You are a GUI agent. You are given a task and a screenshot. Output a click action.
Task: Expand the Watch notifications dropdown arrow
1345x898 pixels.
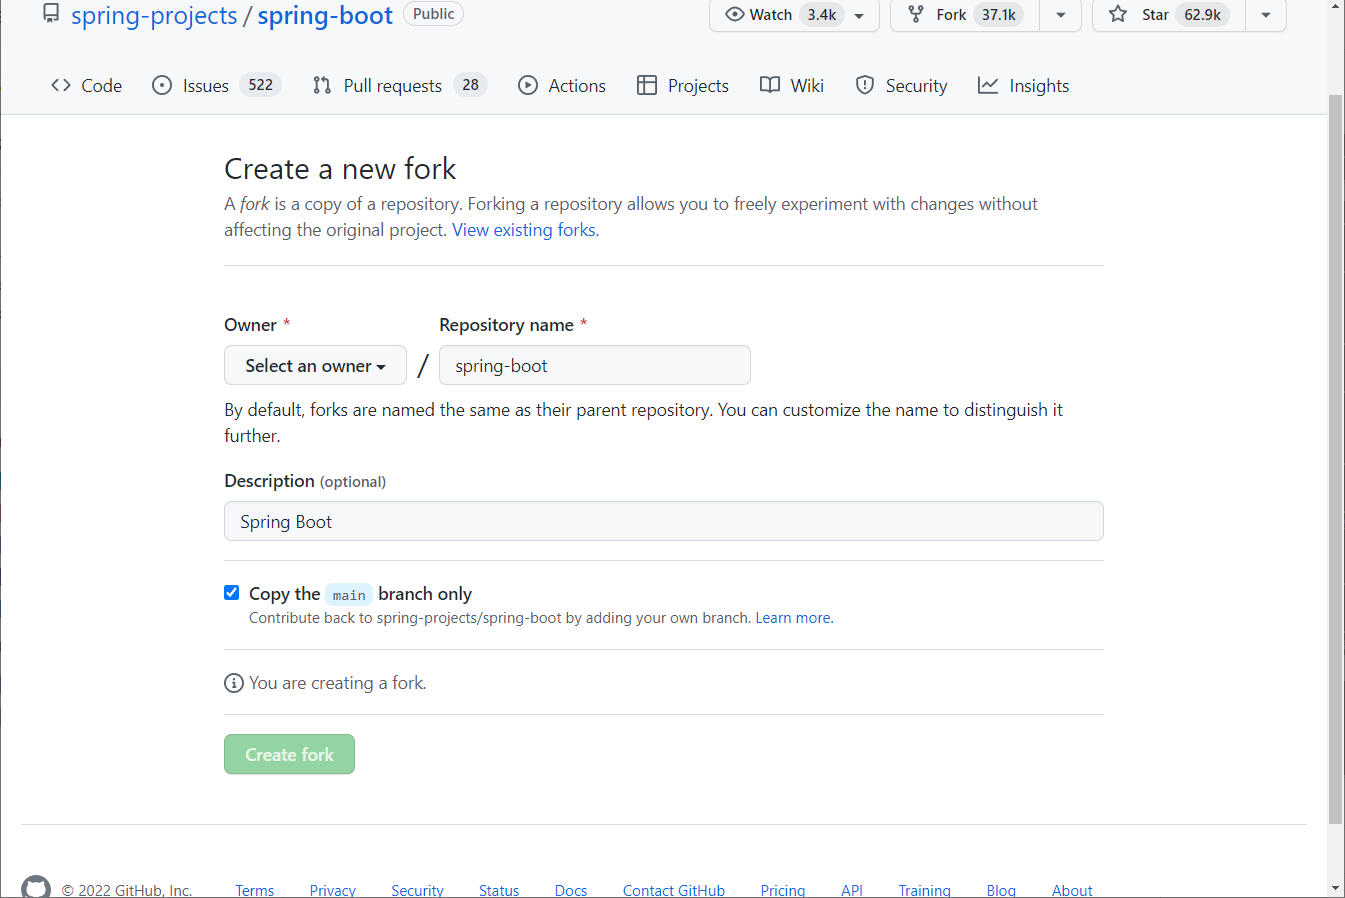(x=859, y=15)
